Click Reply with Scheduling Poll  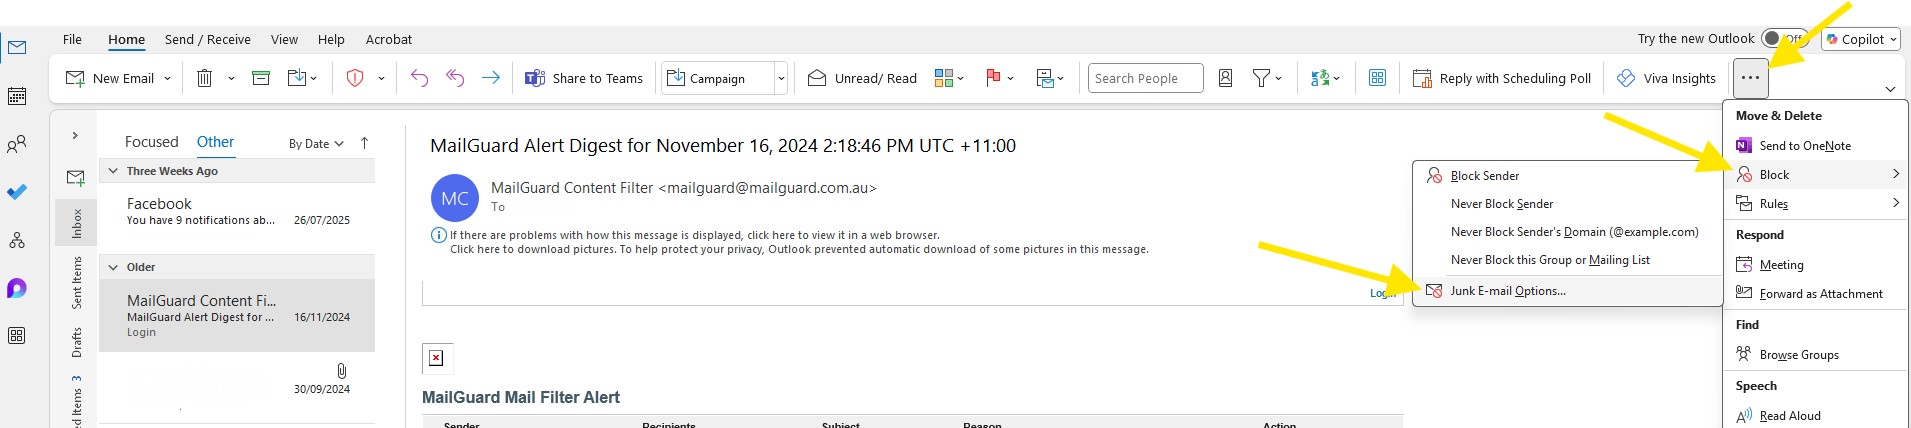coord(1502,78)
